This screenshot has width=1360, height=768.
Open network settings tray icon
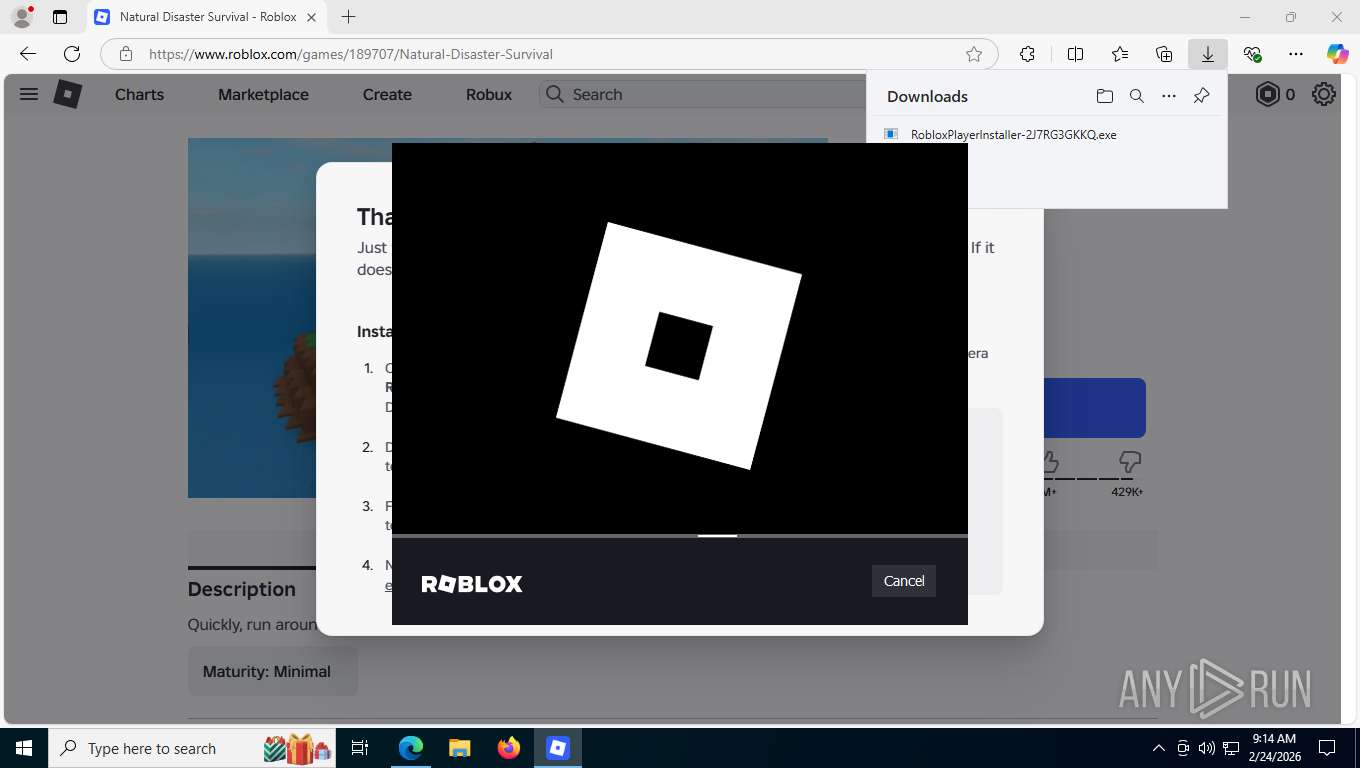pos(1231,748)
